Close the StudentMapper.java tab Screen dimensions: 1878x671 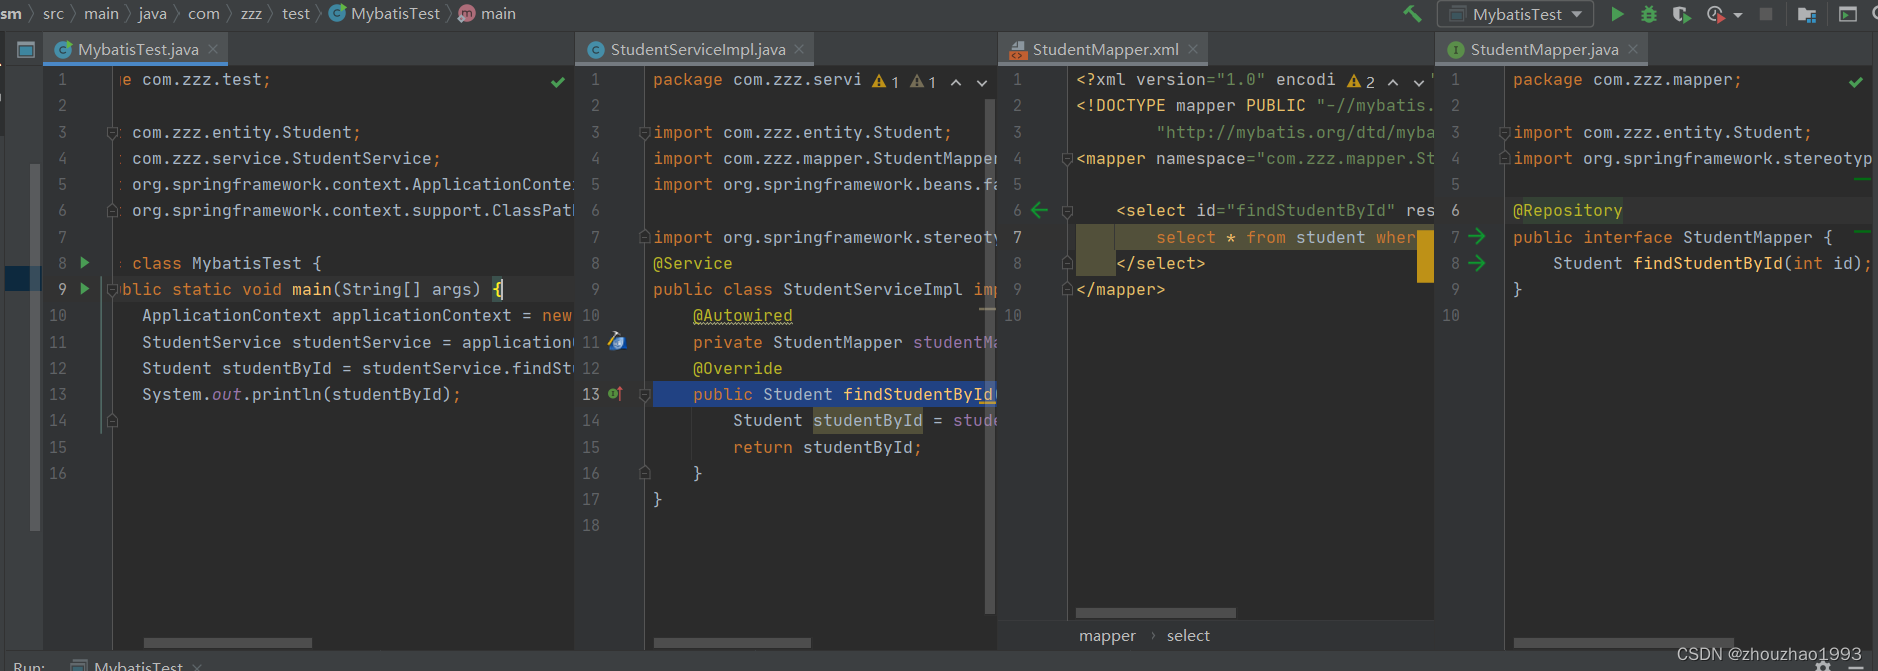pyautogui.click(x=1633, y=49)
